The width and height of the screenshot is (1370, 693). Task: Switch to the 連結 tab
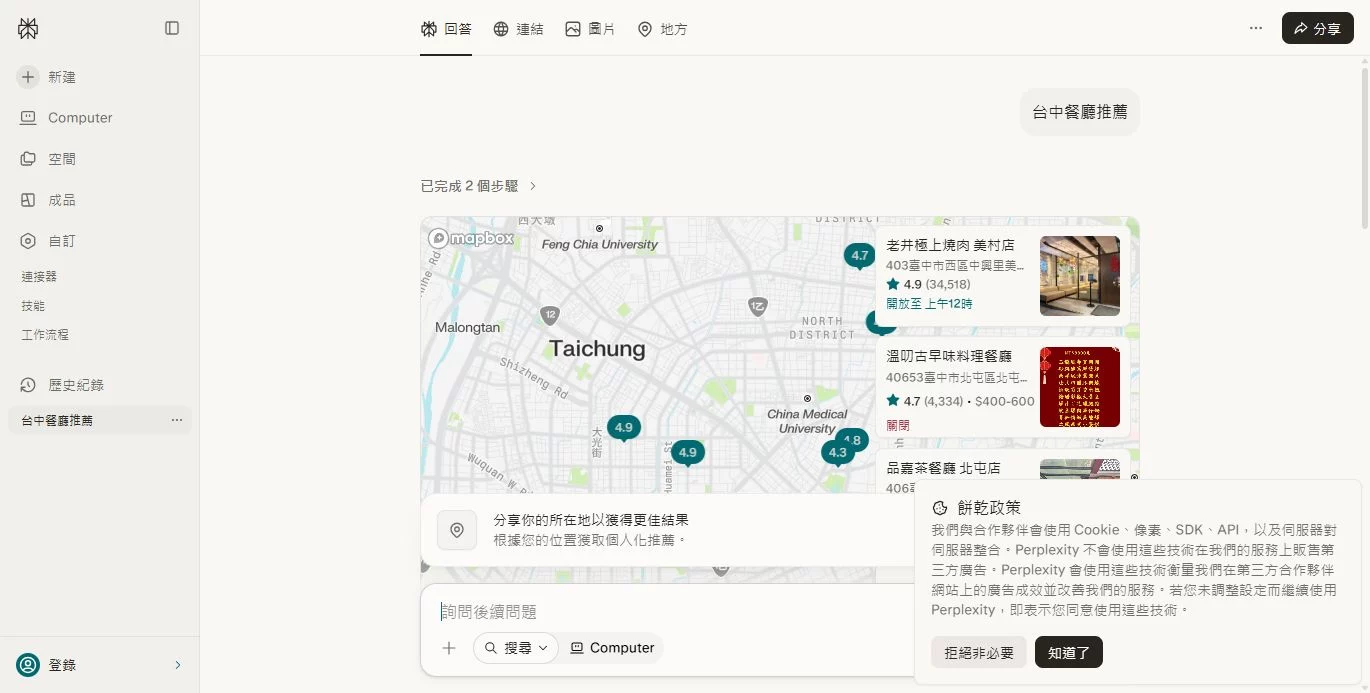pyautogui.click(x=518, y=29)
